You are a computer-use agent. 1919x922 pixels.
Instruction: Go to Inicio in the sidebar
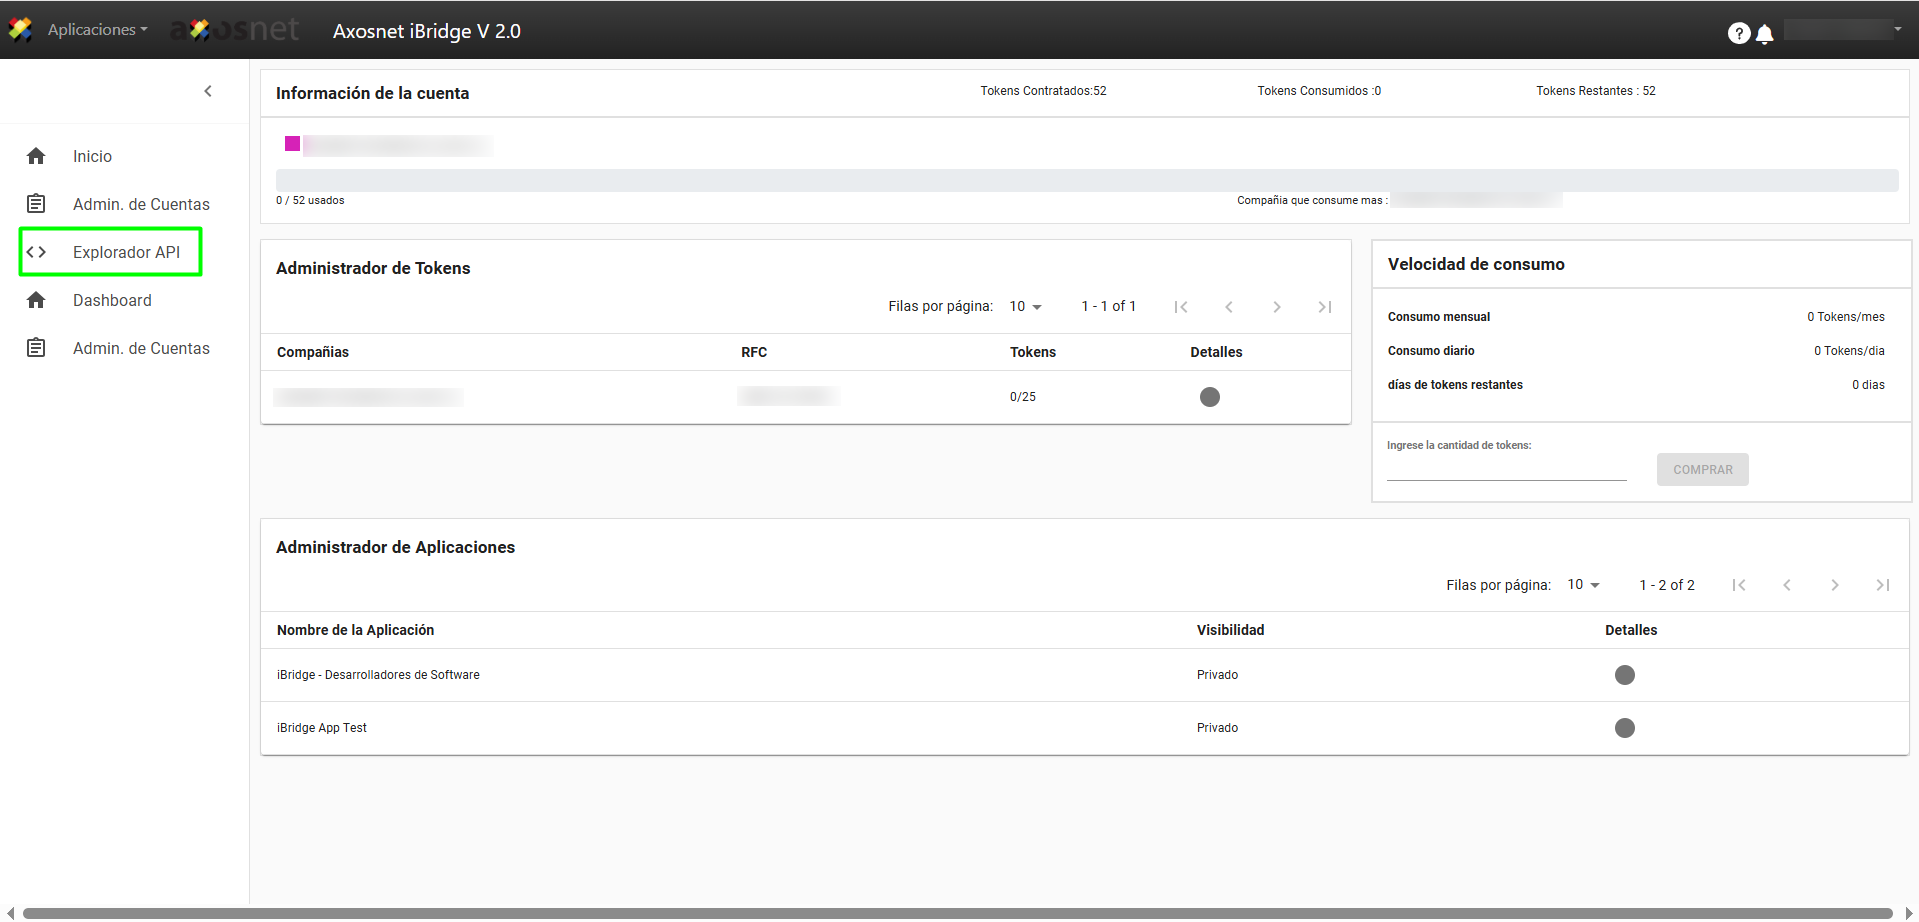92,156
